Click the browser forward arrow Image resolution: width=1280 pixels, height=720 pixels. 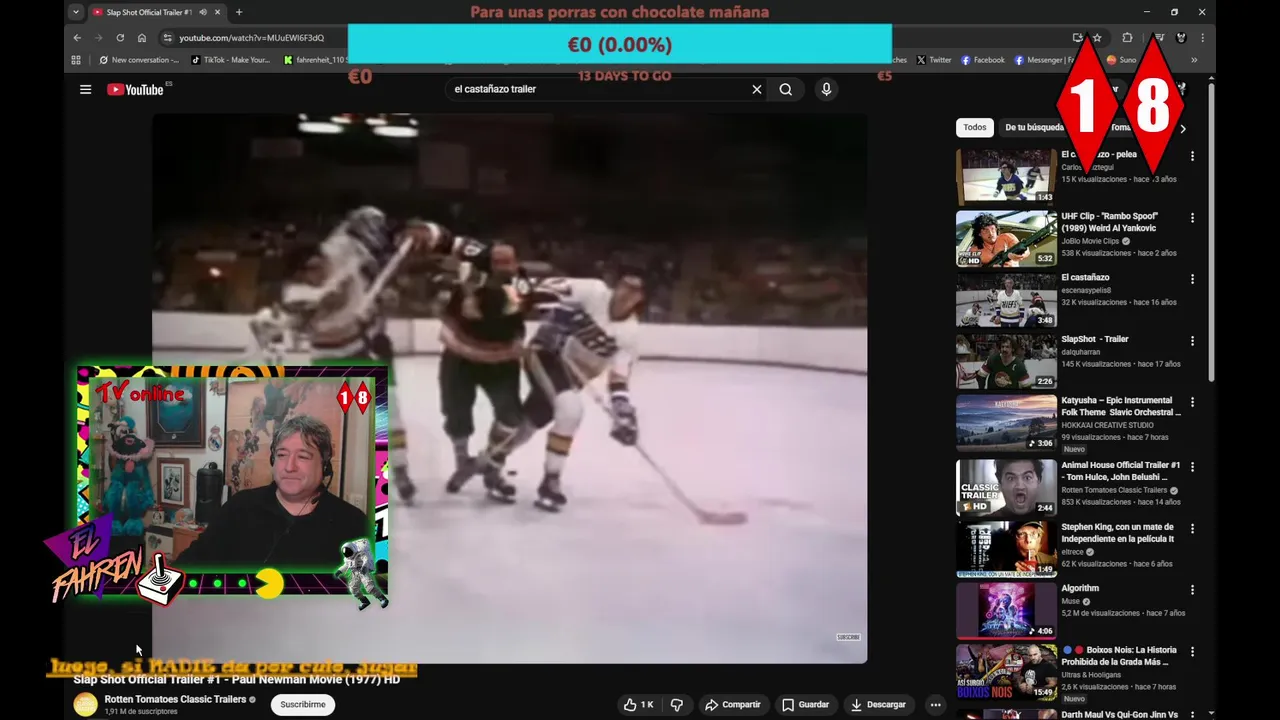(x=98, y=38)
